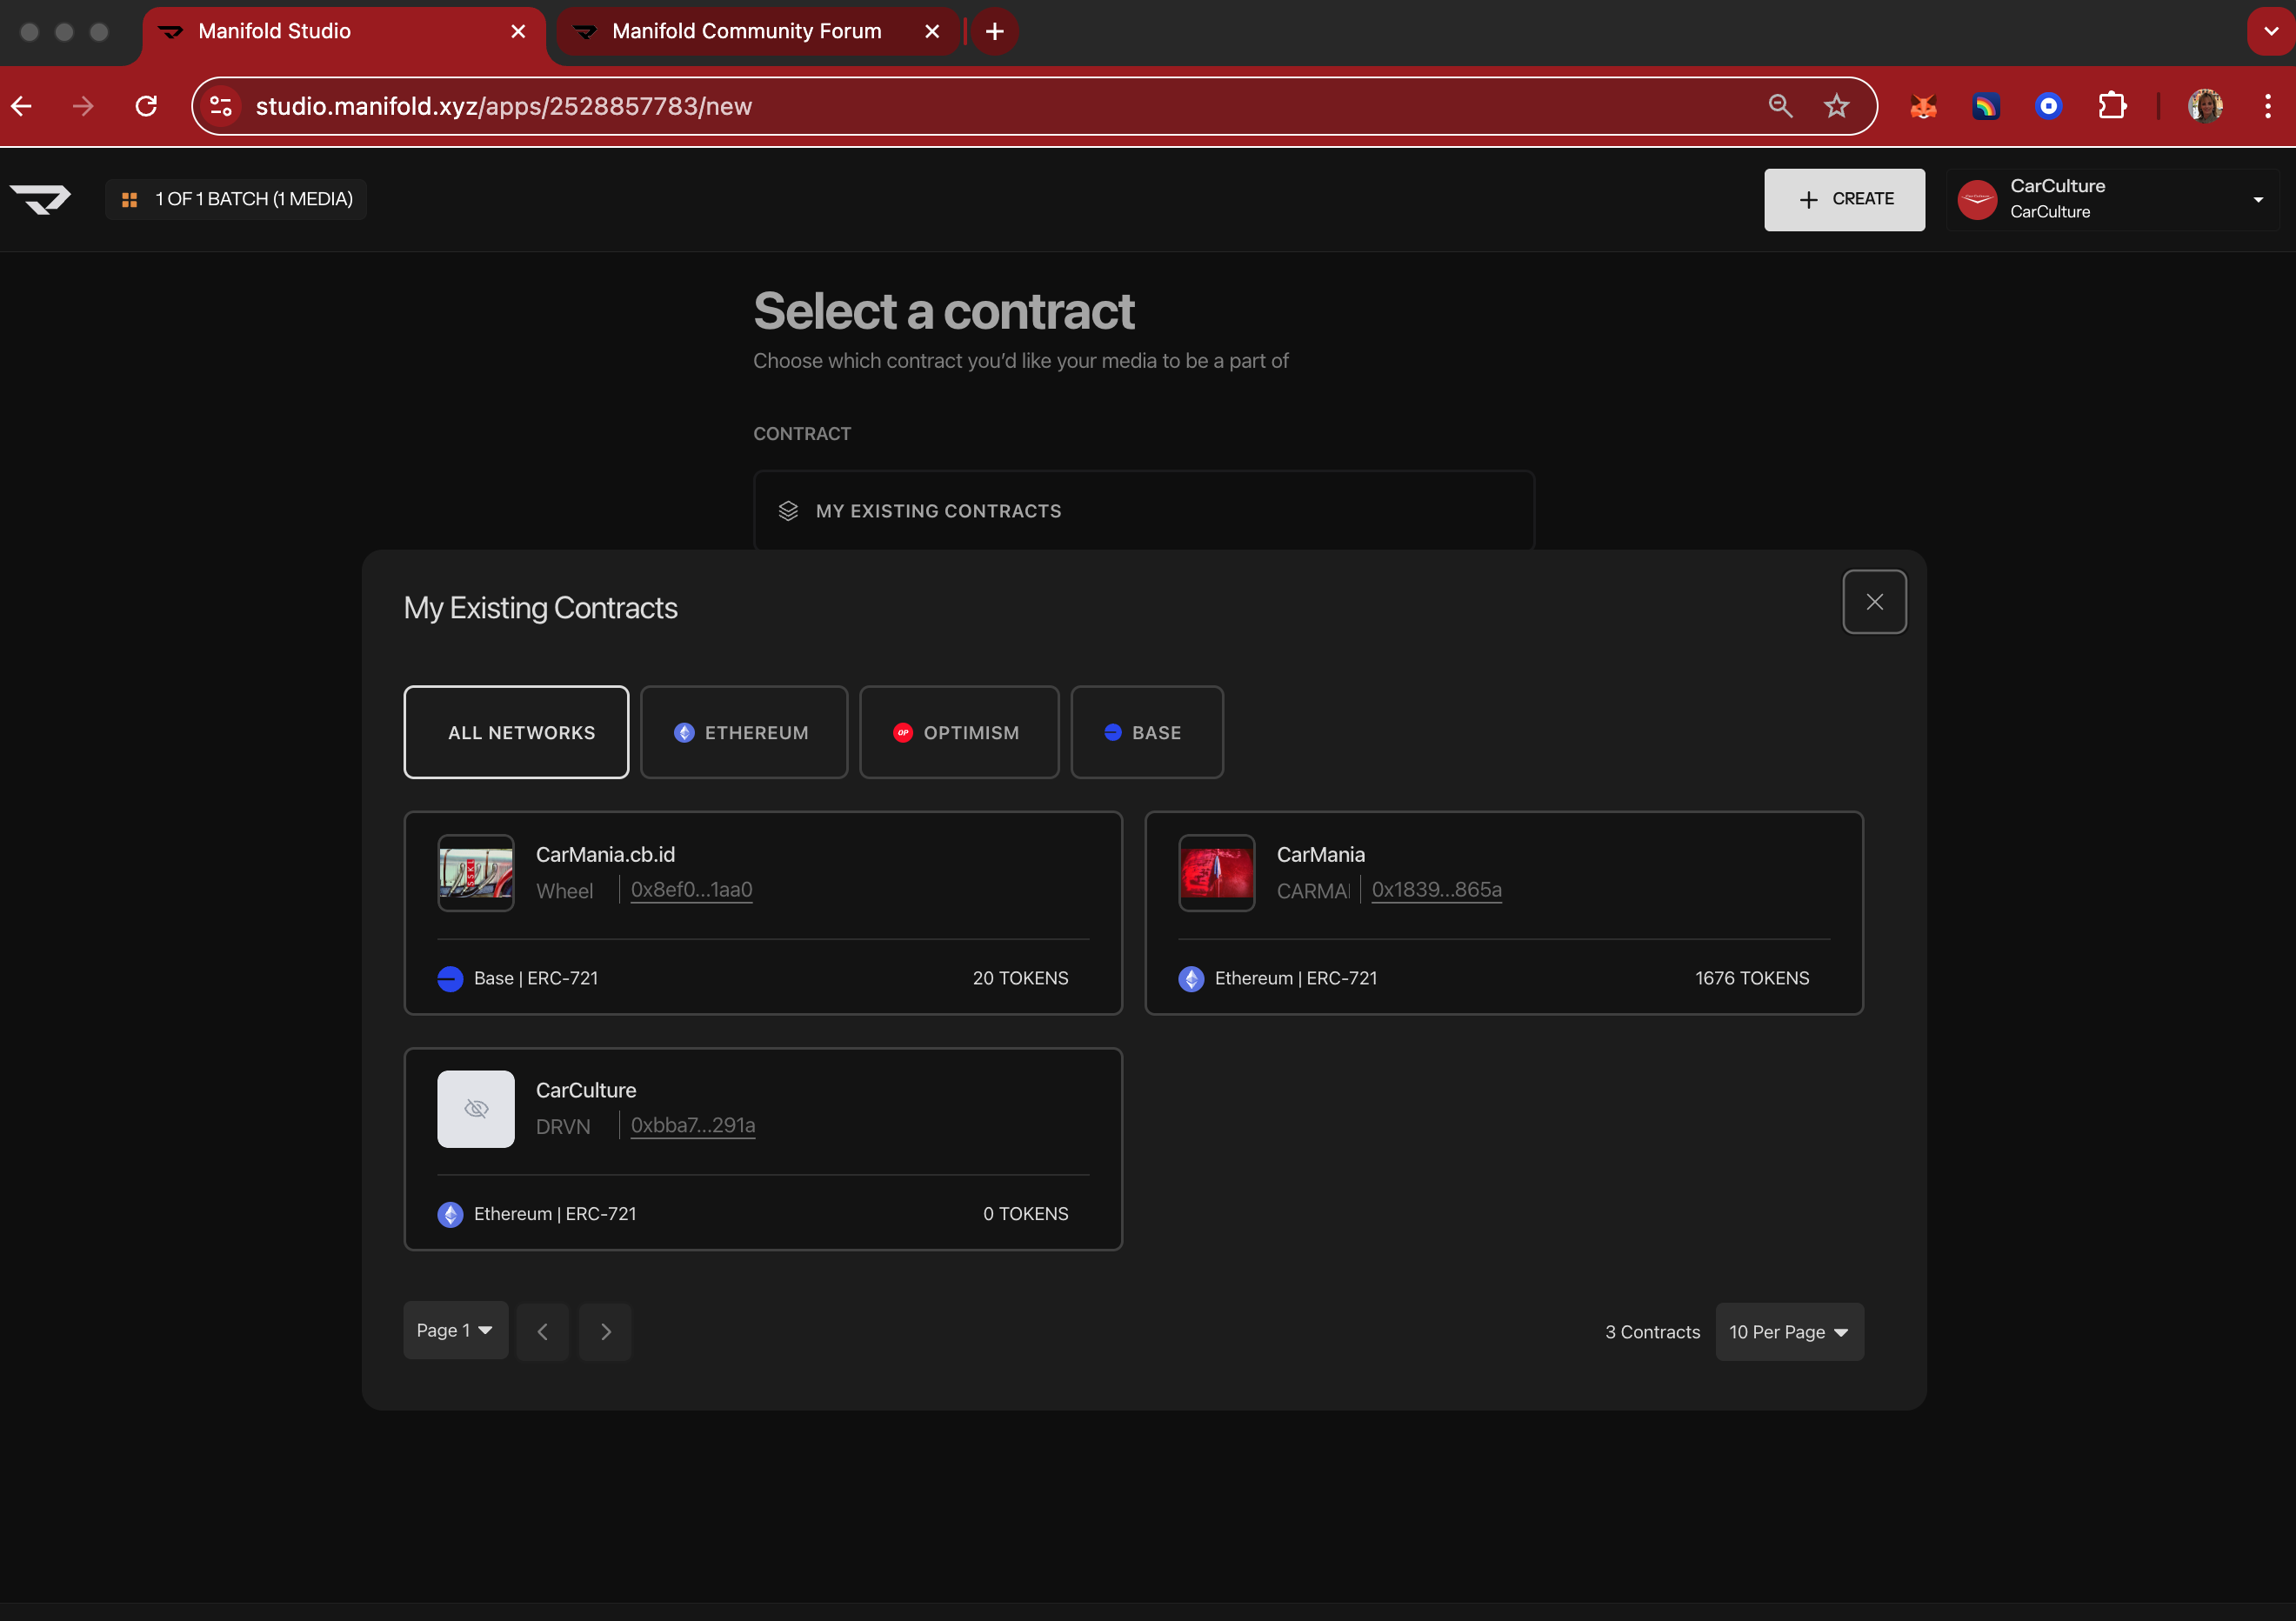
Task: Go to the previous contracts page
Action: [543, 1331]
